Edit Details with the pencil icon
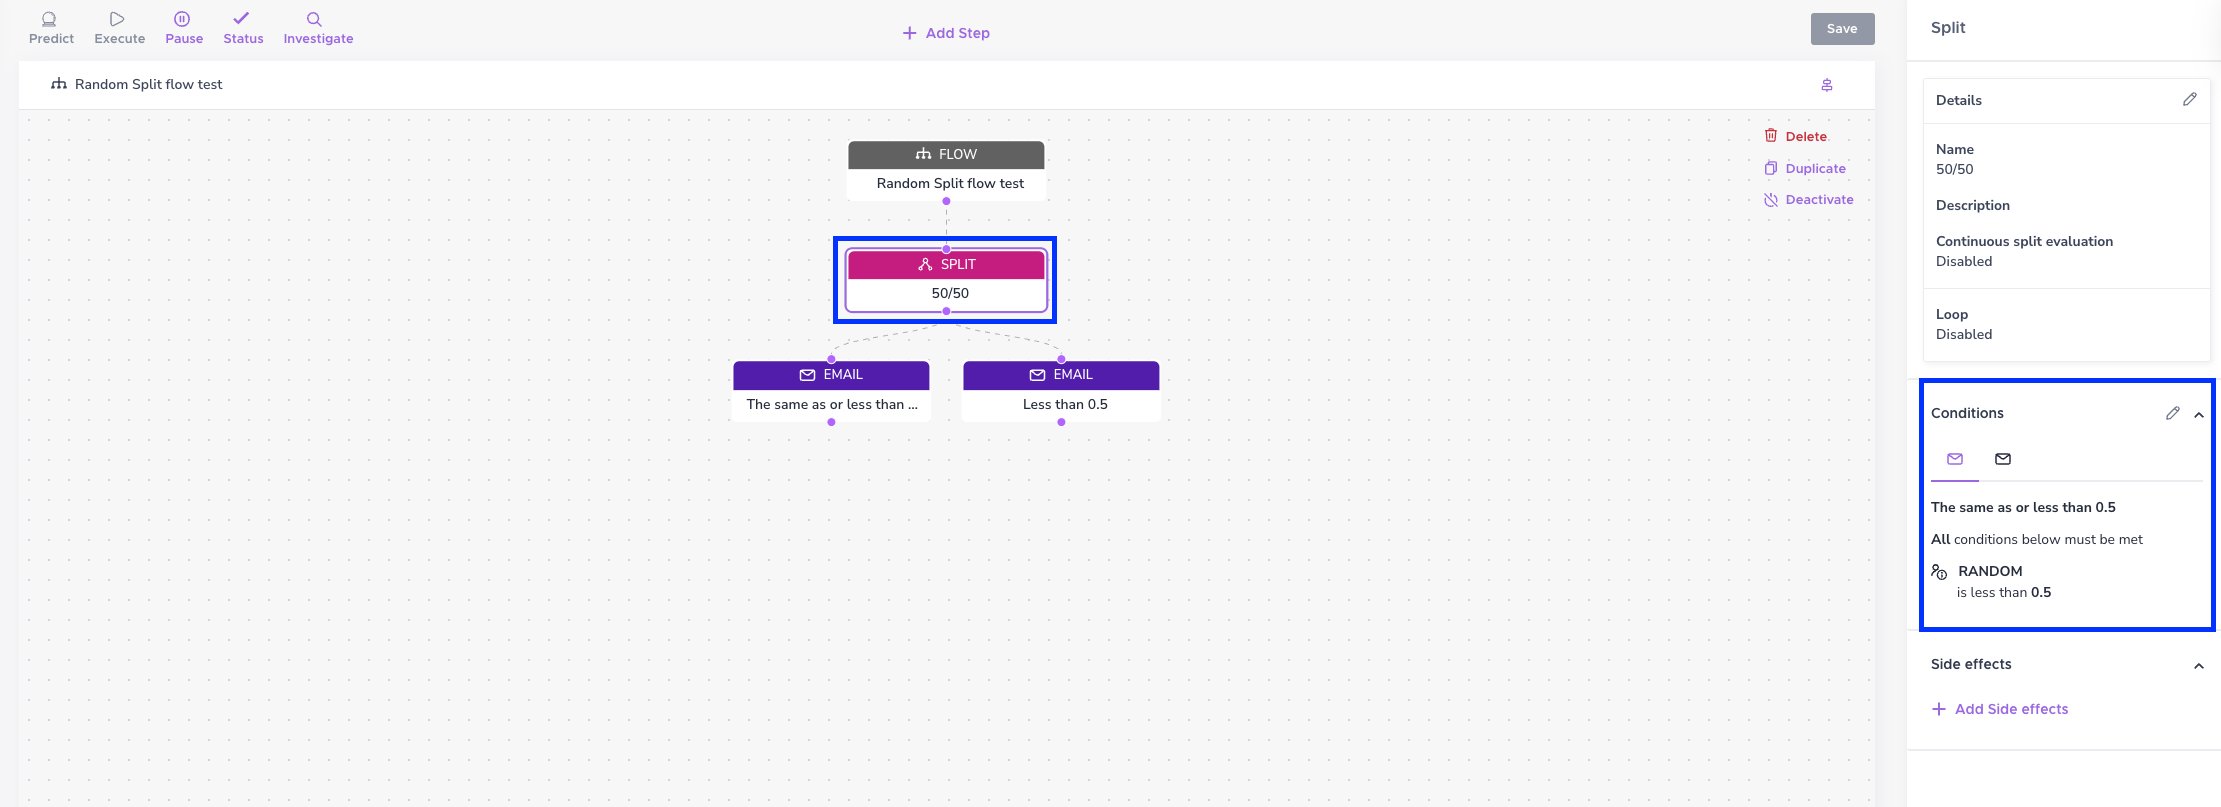The height and width of the screenshot is (807, 2221). [x=2190, y=99]
